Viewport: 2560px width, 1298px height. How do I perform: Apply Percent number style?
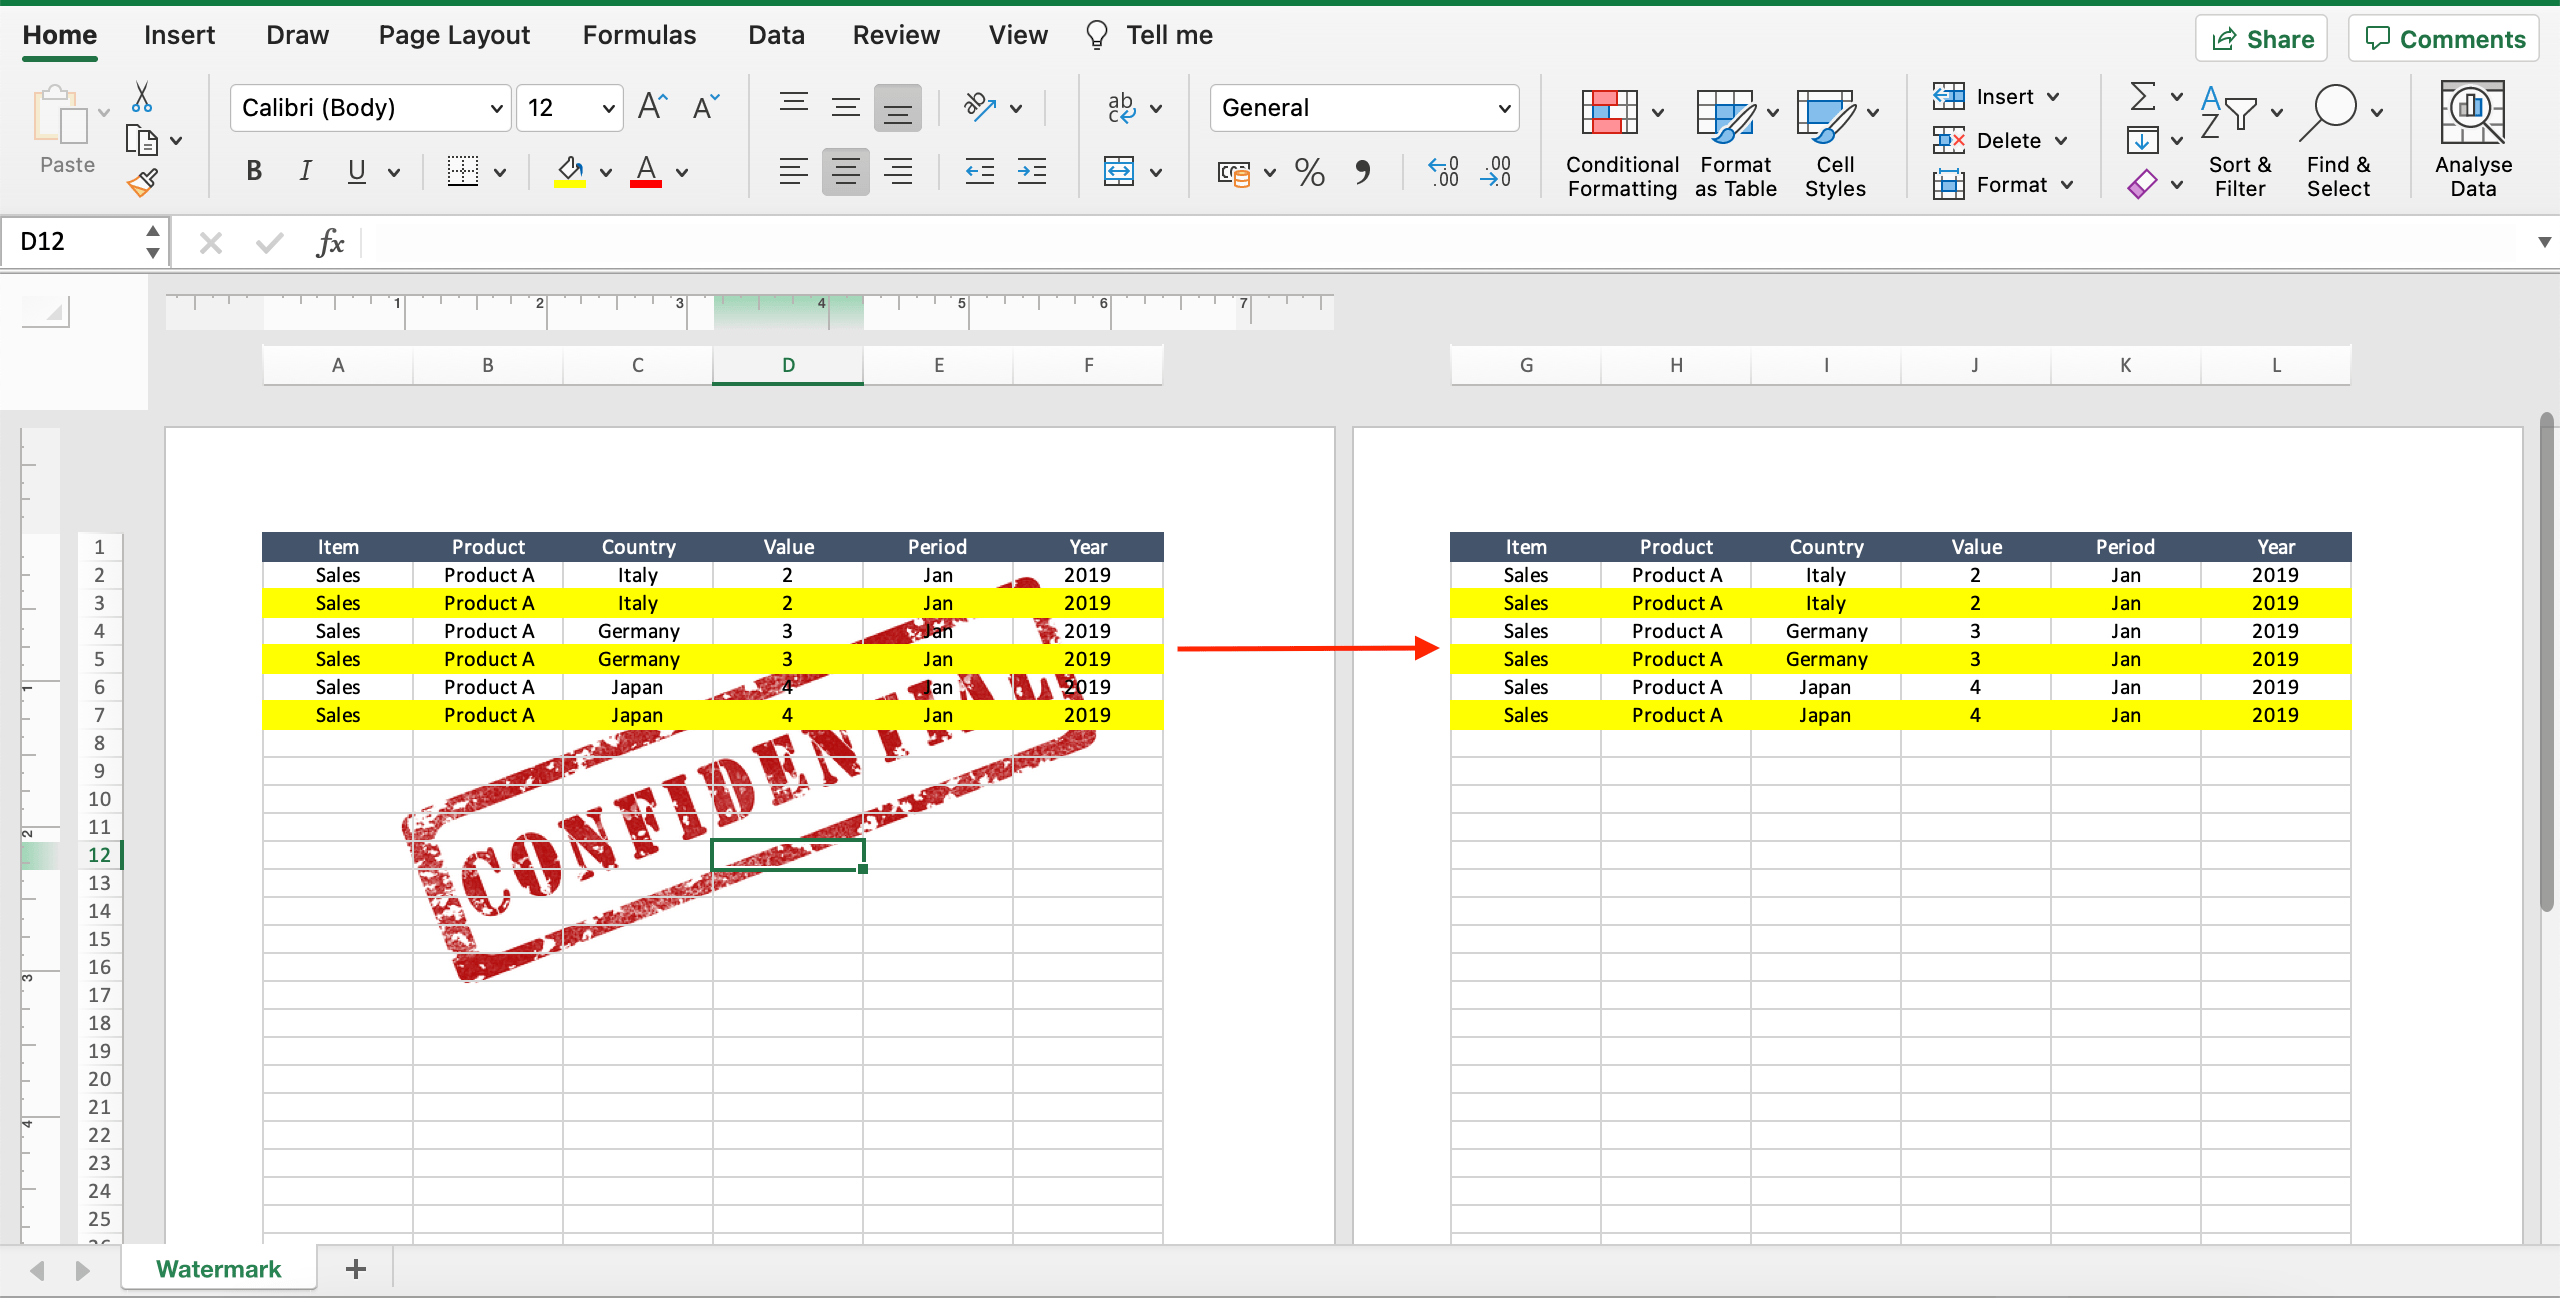click(x=1308, y=172)
